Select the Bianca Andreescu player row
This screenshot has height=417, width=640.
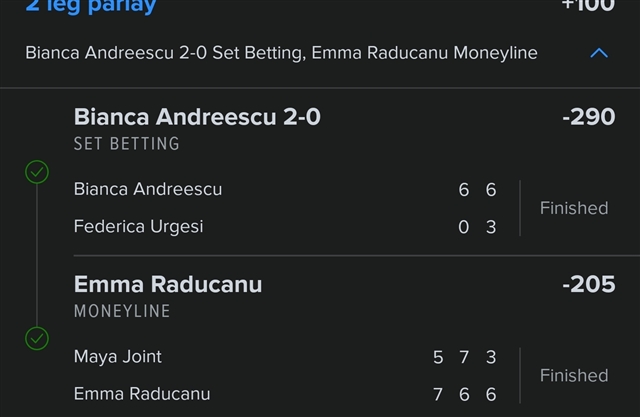point(285,189)
